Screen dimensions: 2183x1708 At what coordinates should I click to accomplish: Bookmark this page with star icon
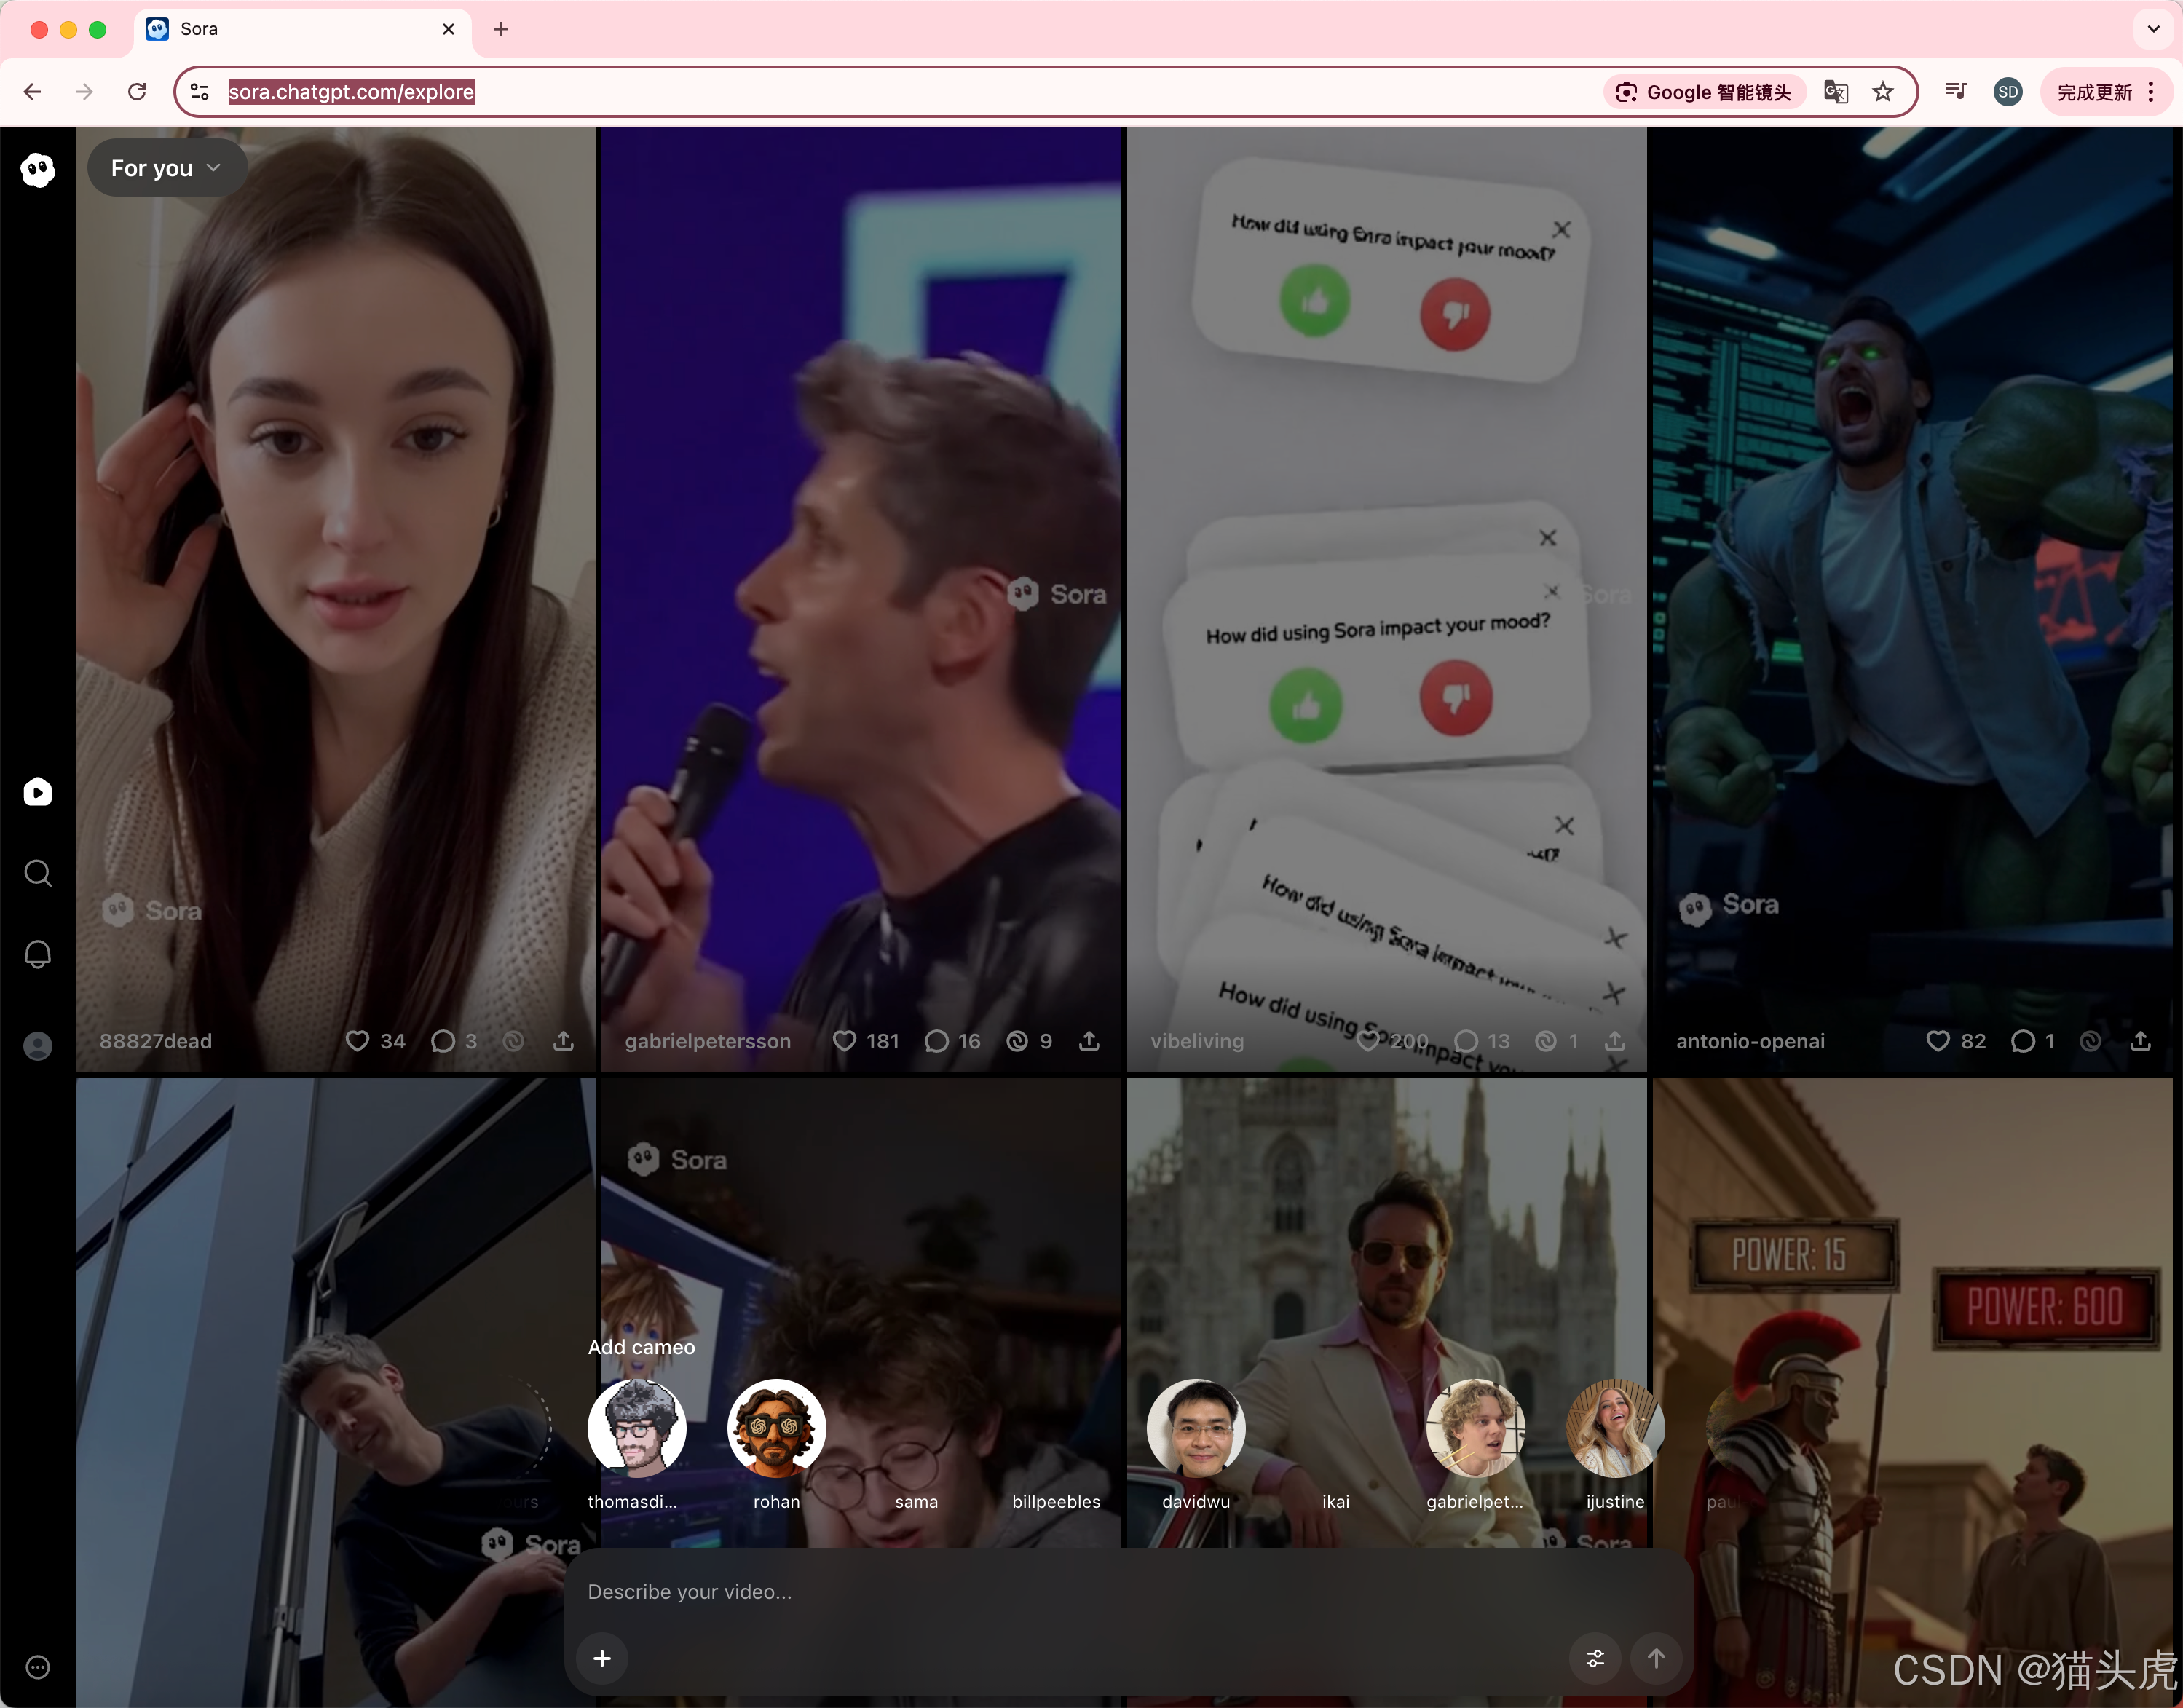point(1883,92)
